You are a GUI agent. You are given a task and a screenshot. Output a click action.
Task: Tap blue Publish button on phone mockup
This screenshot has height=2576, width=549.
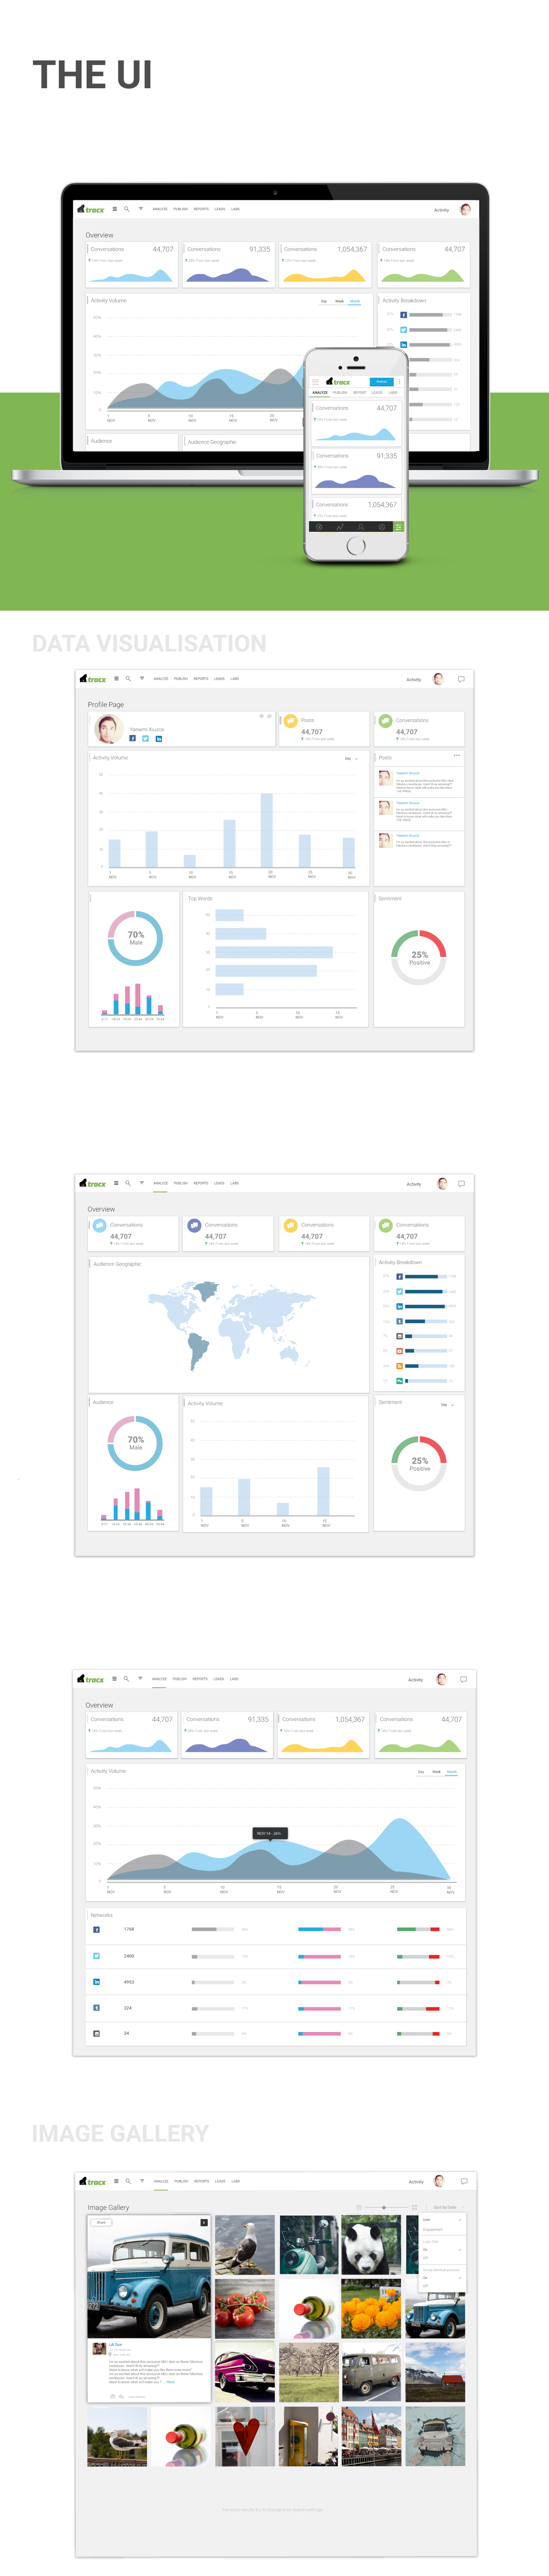[382, 382]
